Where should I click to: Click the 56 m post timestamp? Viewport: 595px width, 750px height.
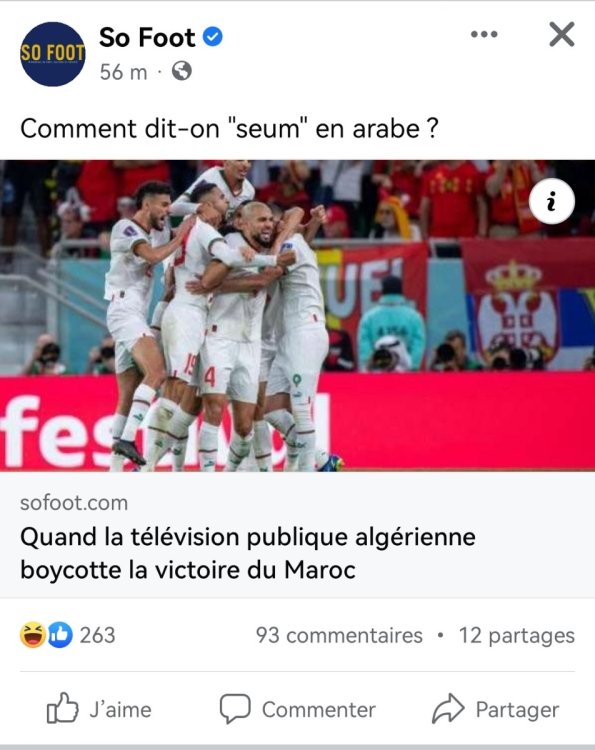(123, 72)
